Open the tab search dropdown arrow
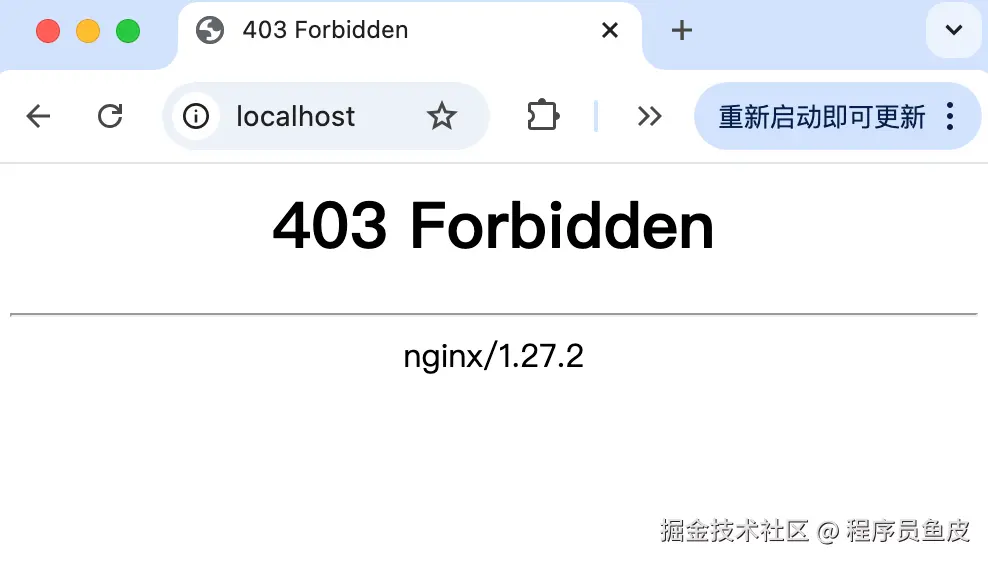 click(x=953, y=30)
